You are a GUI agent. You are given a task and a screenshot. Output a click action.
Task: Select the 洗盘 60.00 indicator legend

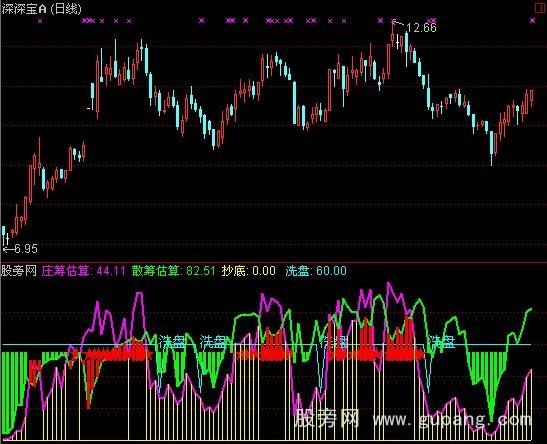tap(316, 271)
